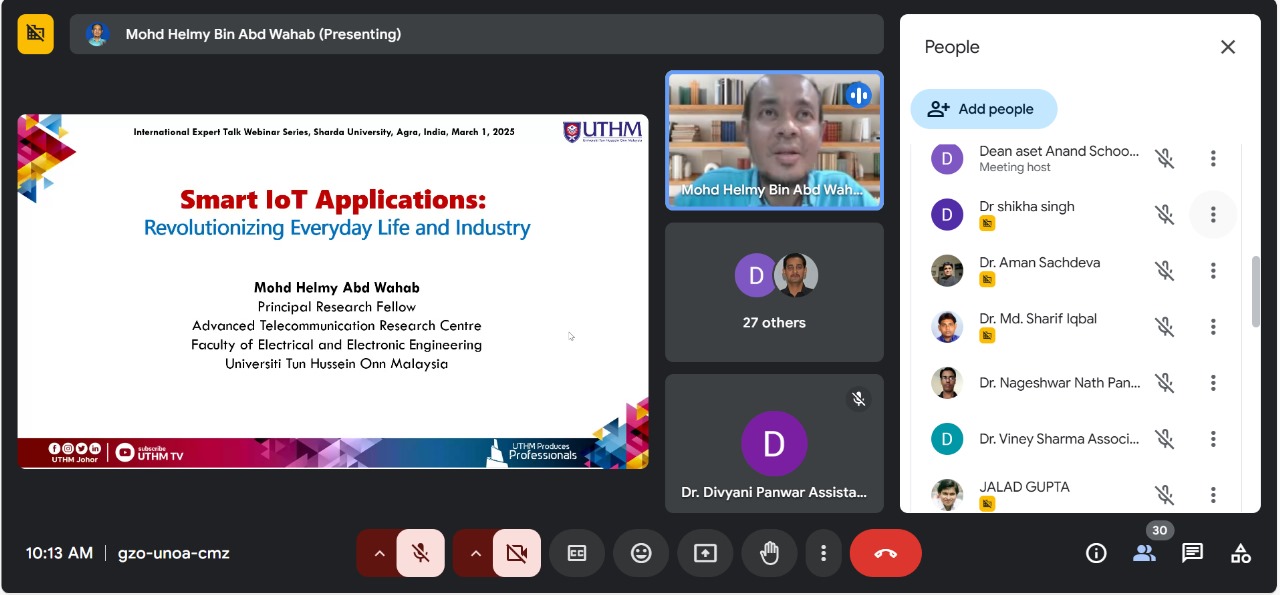Viewport: 1280px width, 595px height.
Task: Click the Add people button
Action: [983, 109]
